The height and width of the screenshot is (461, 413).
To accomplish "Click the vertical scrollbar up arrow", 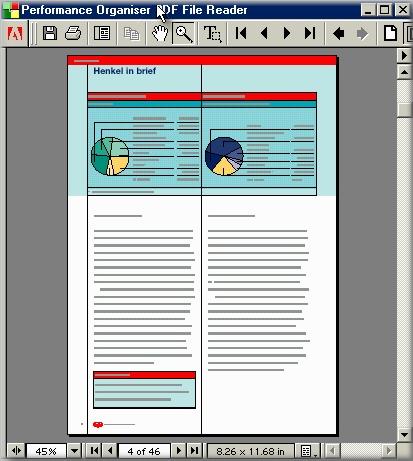I will point(404,72).
